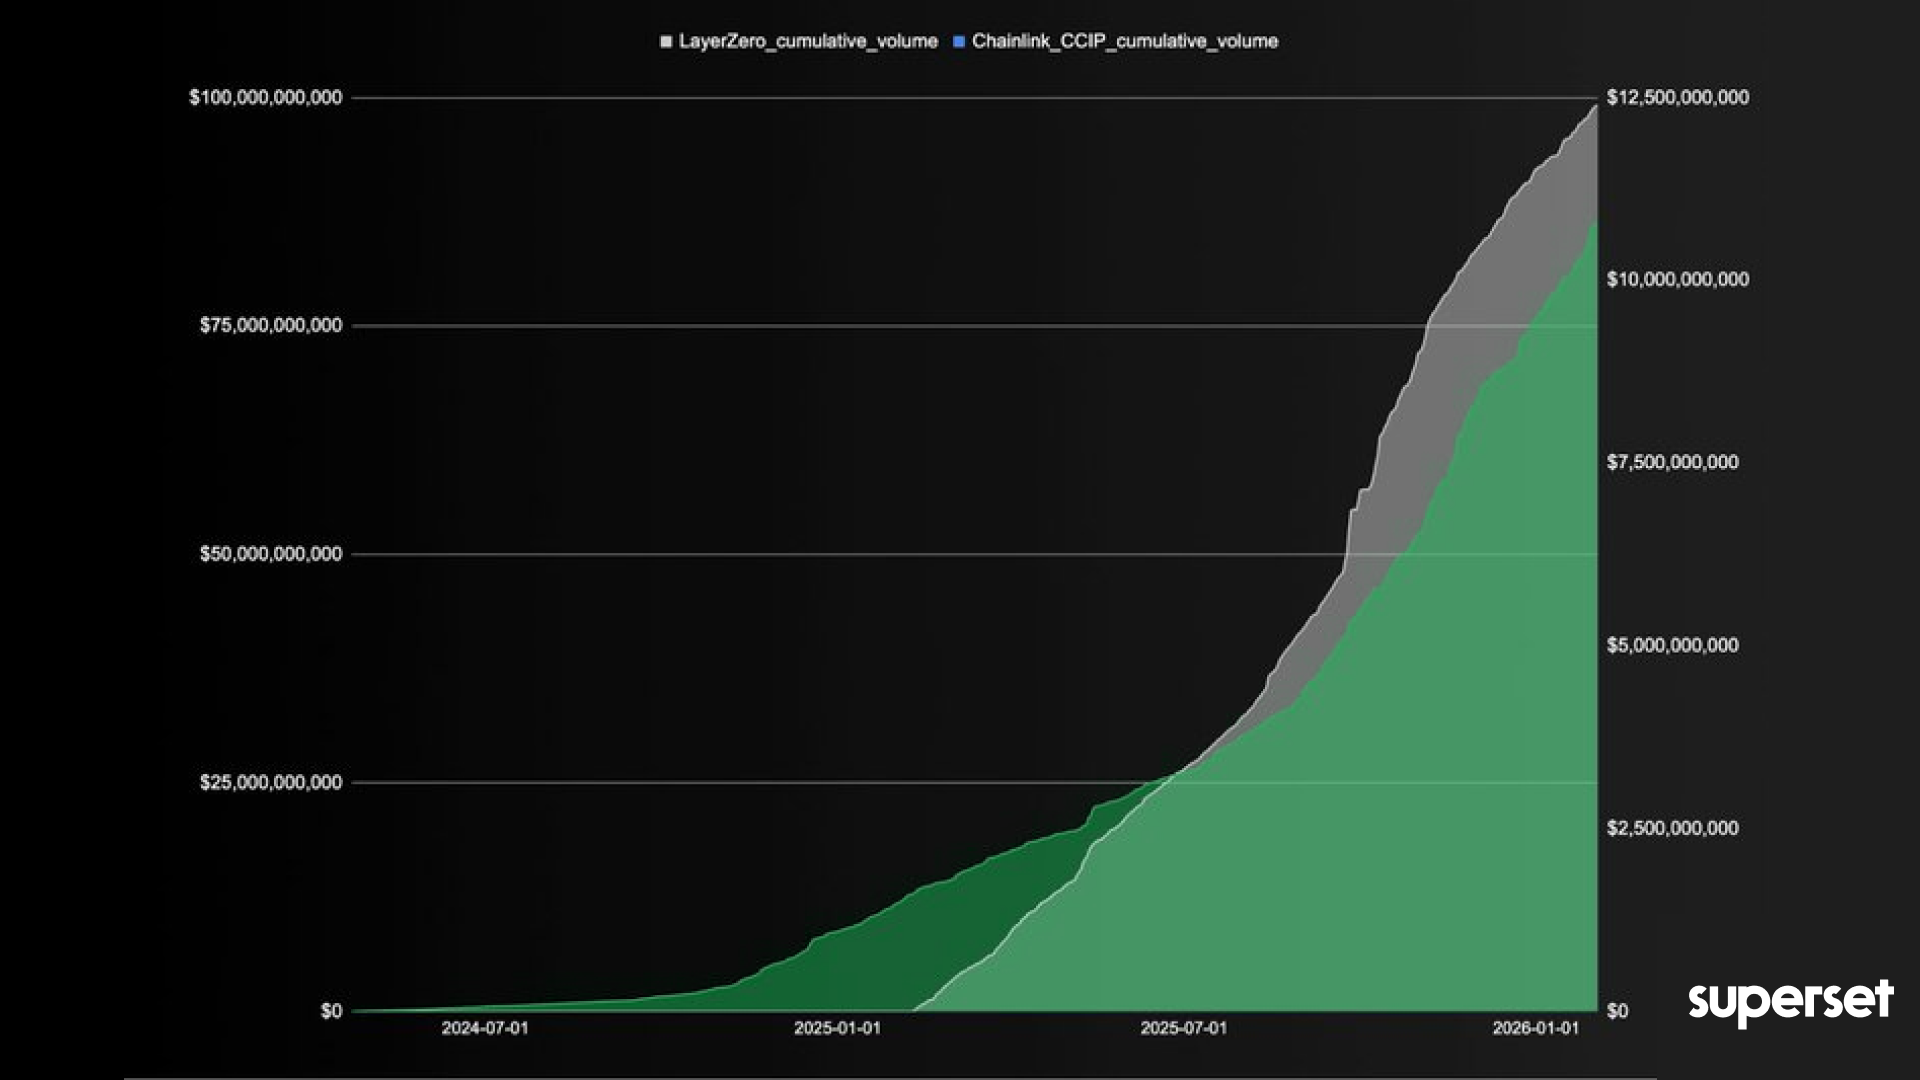Select LayerZero_cumulative_volume legend label
Screen dimensions: 1920x1080
(x=808, y=42)
